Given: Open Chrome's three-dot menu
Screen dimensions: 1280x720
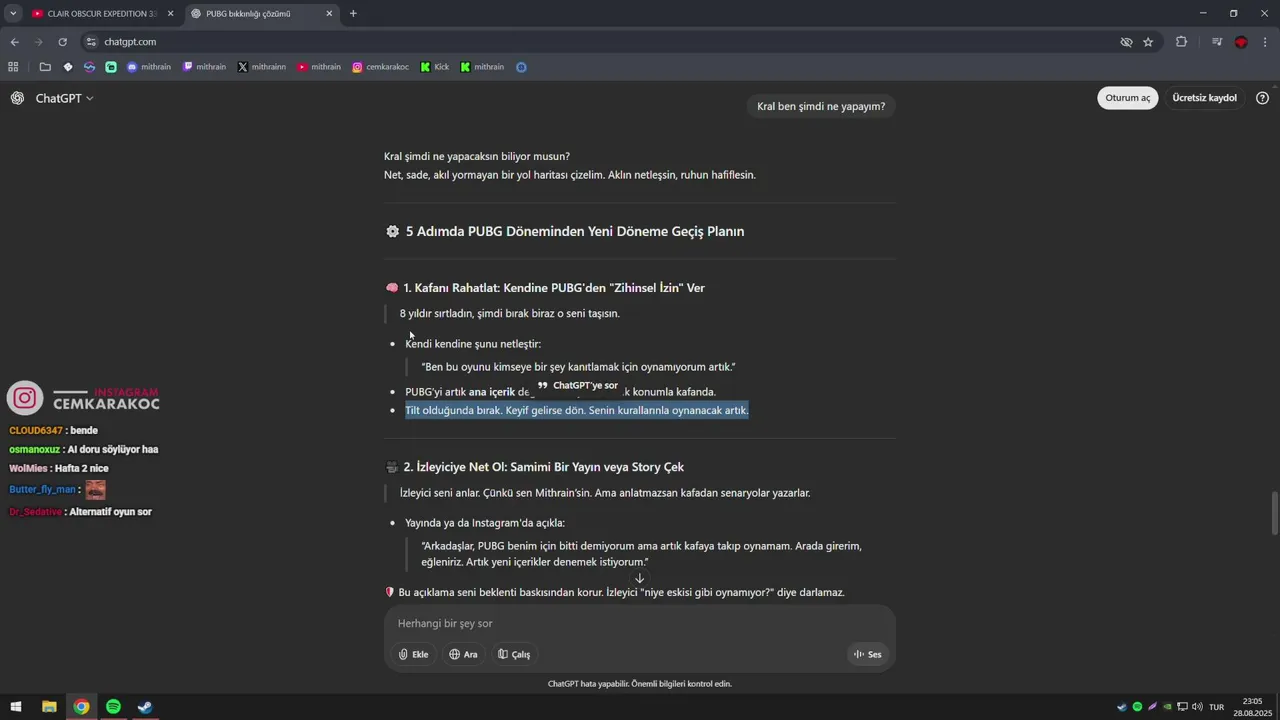Looking at the screenshot, I should pos(1266,42).
